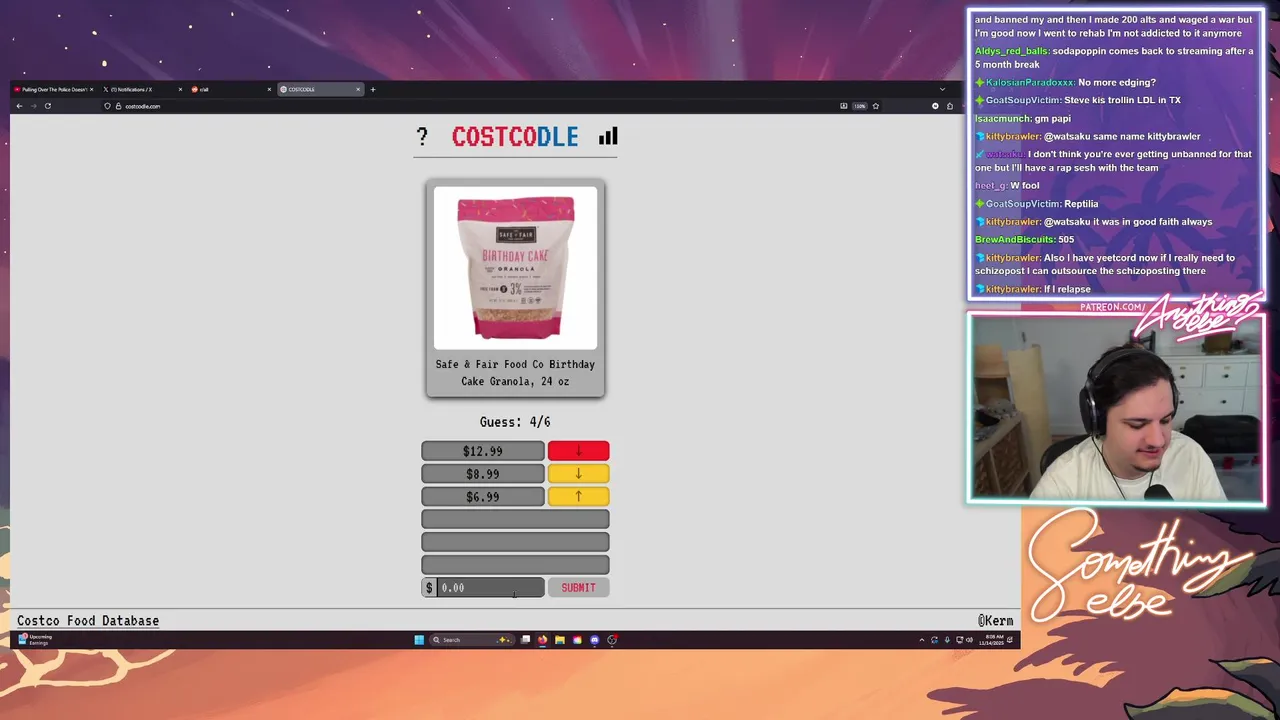This screenshot has width=1280, height=720.
Task: Show hidden system tray icons
Action: point(922,640)
